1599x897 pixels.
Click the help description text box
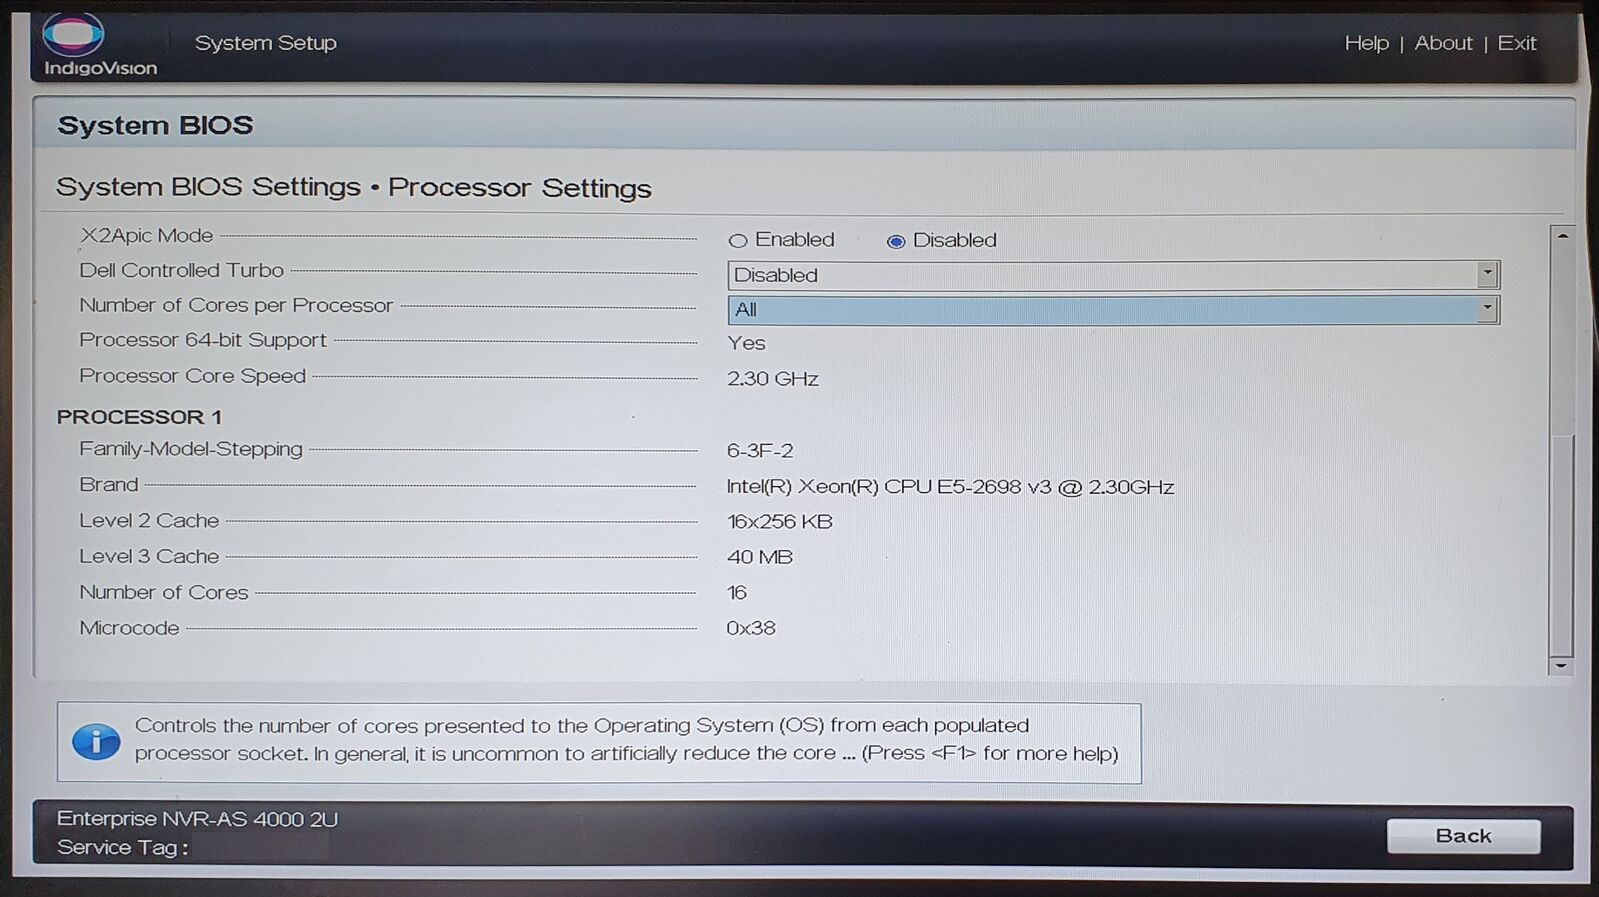pyautogui.click(x=598, y=742)
